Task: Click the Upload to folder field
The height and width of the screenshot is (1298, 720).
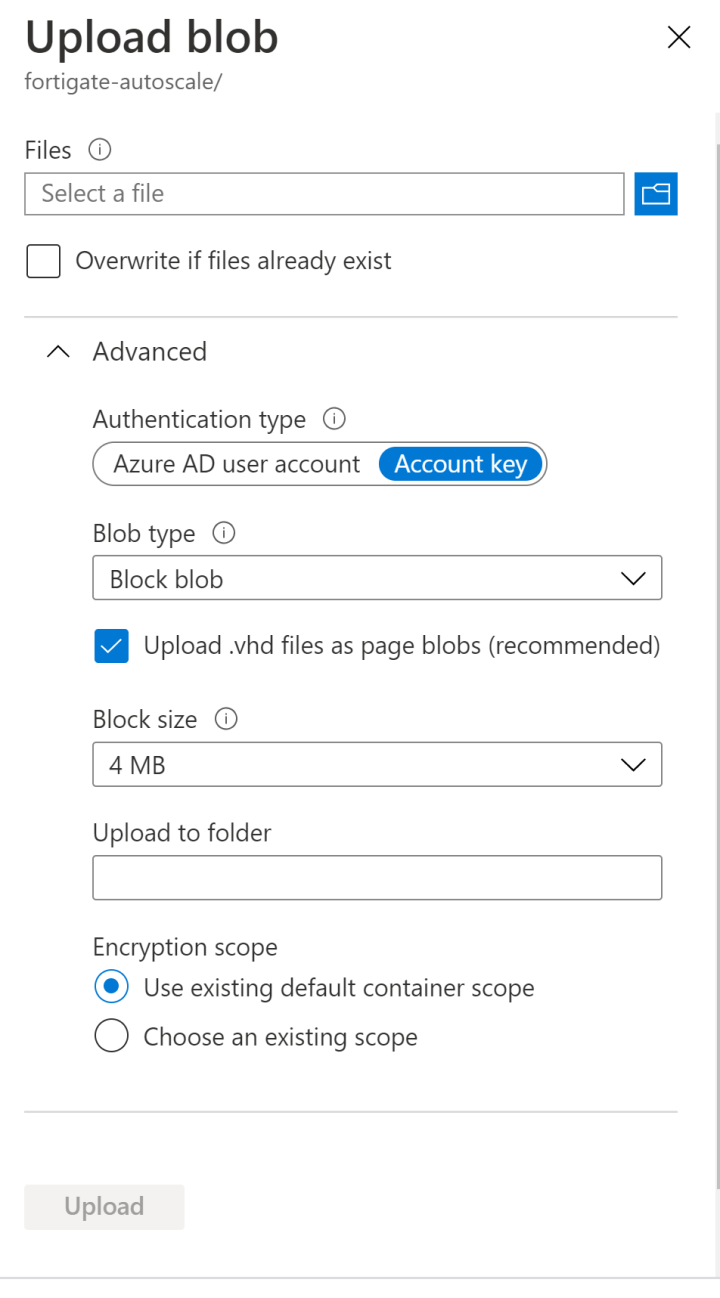Action: click(x=377, y=878)
